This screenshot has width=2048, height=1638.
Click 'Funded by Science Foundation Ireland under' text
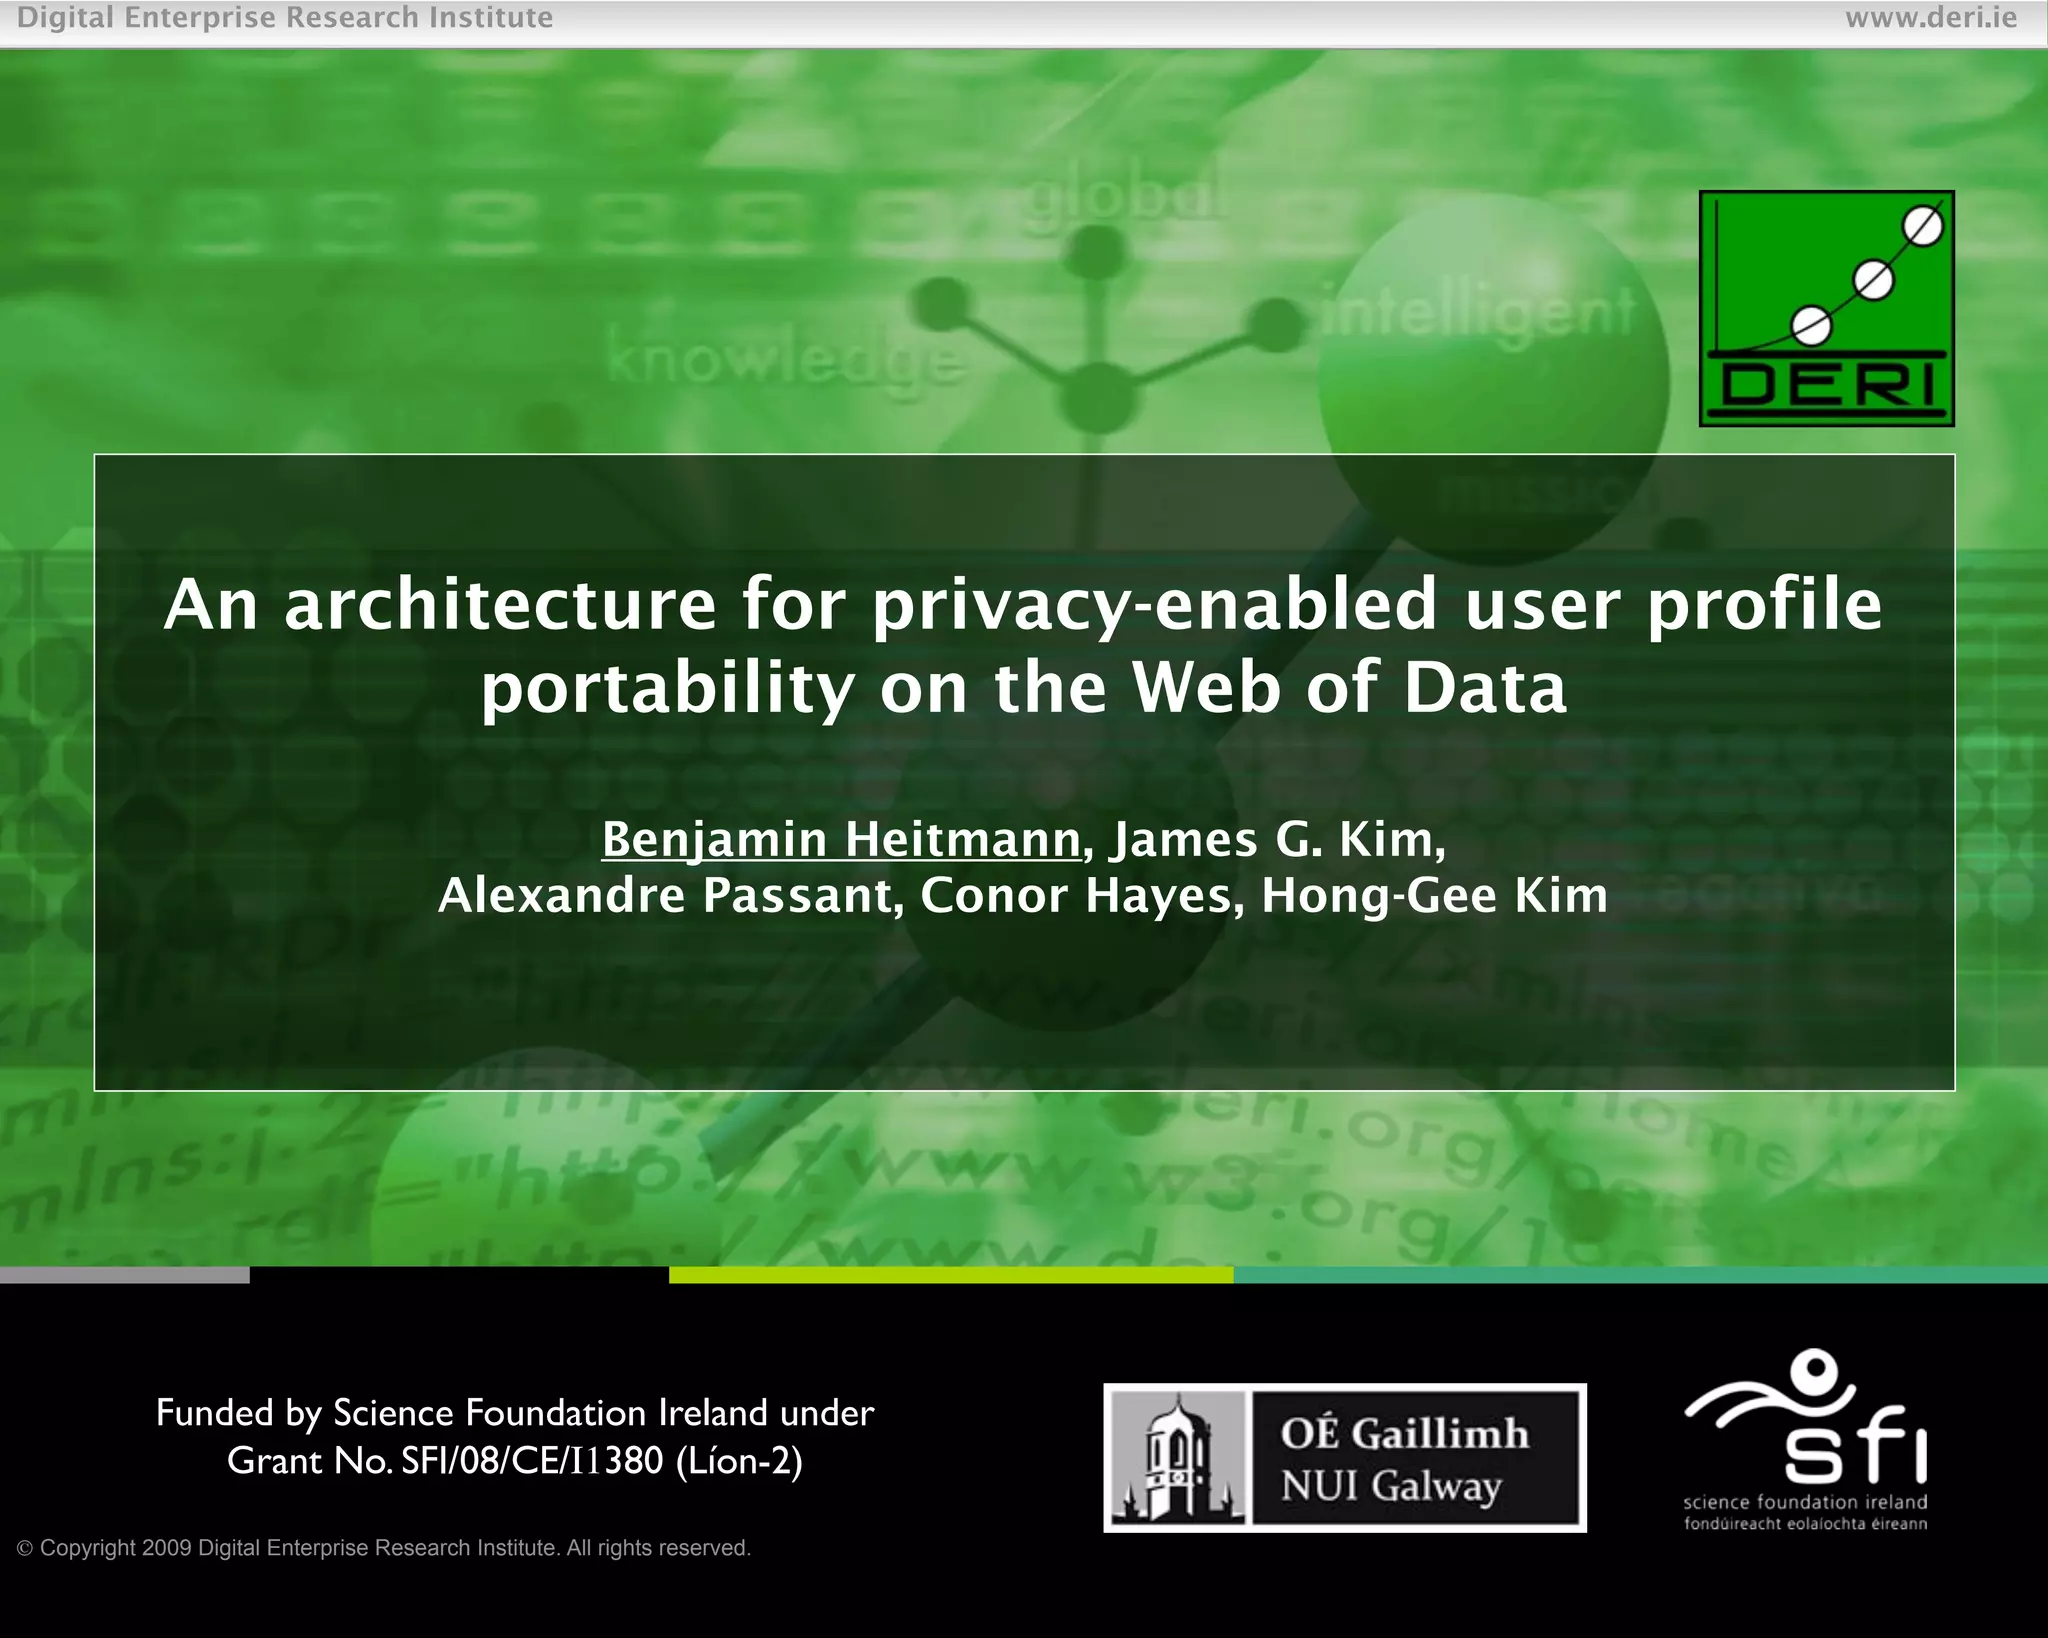(x=515, y=1413)
